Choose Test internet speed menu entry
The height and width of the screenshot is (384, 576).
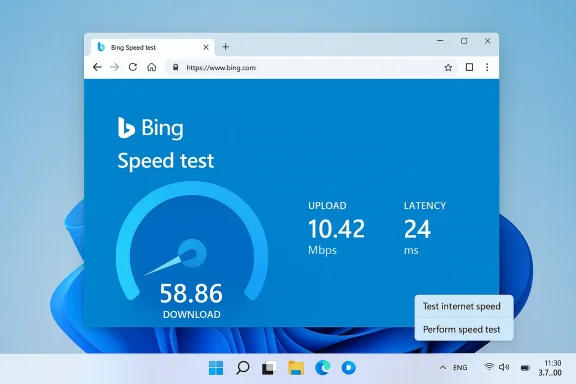464,306
